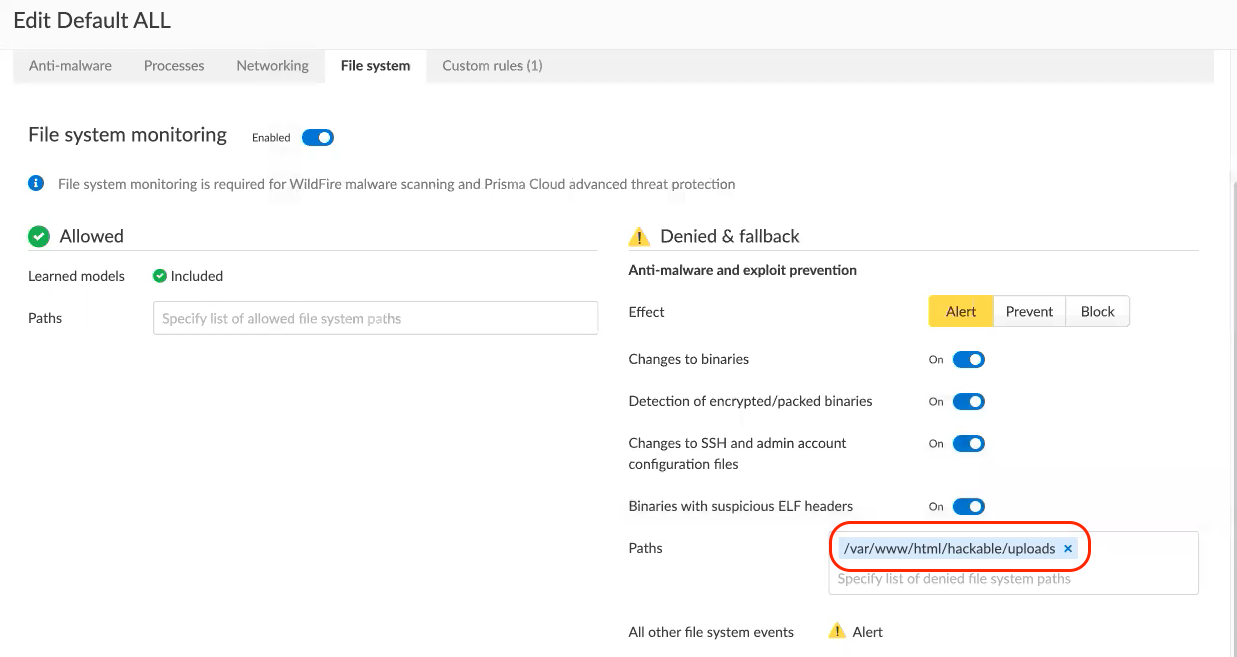The width and height of the screenshot is (1237, 657).
Task: Switch off Binaries with suspicious ELF headers
Action: click(968, 506)
